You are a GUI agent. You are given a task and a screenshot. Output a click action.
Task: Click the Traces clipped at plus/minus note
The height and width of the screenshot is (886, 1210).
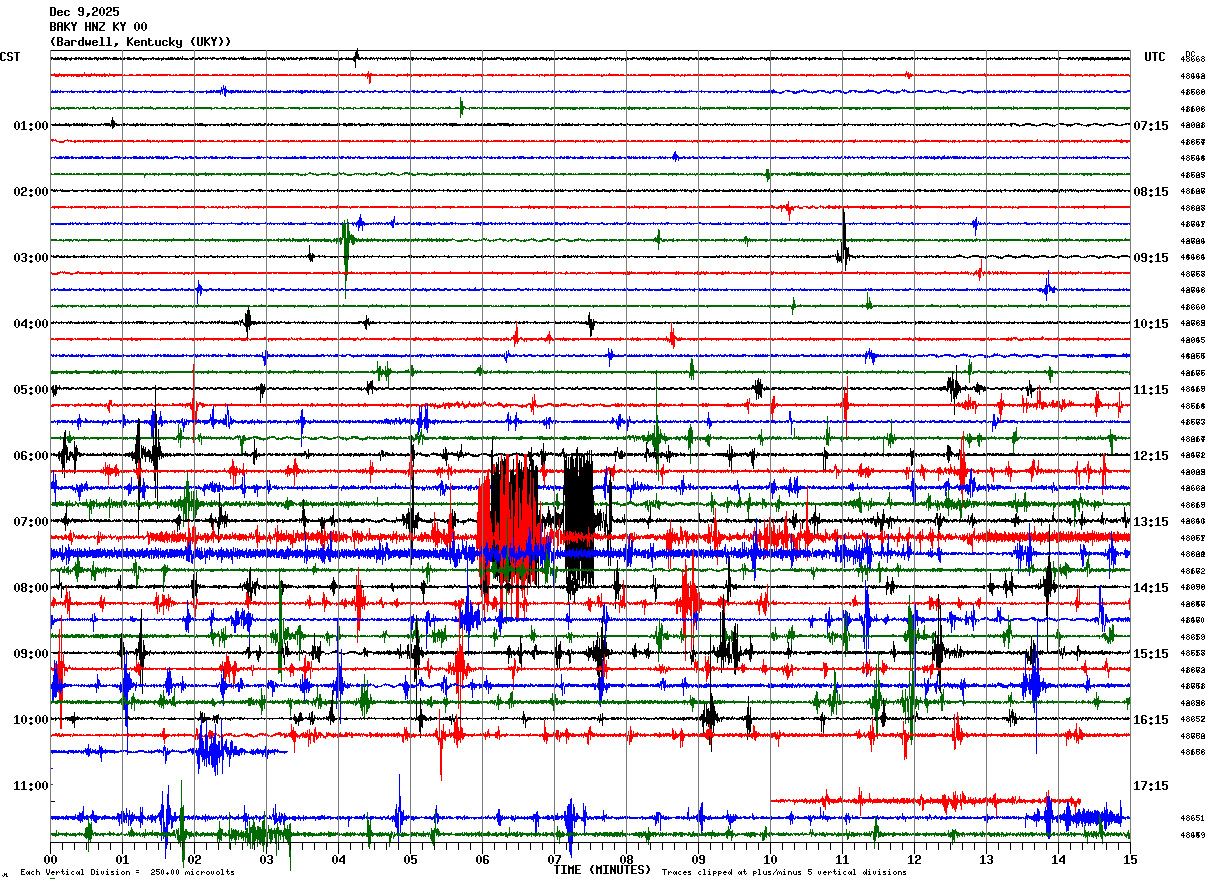pos(784,873)
